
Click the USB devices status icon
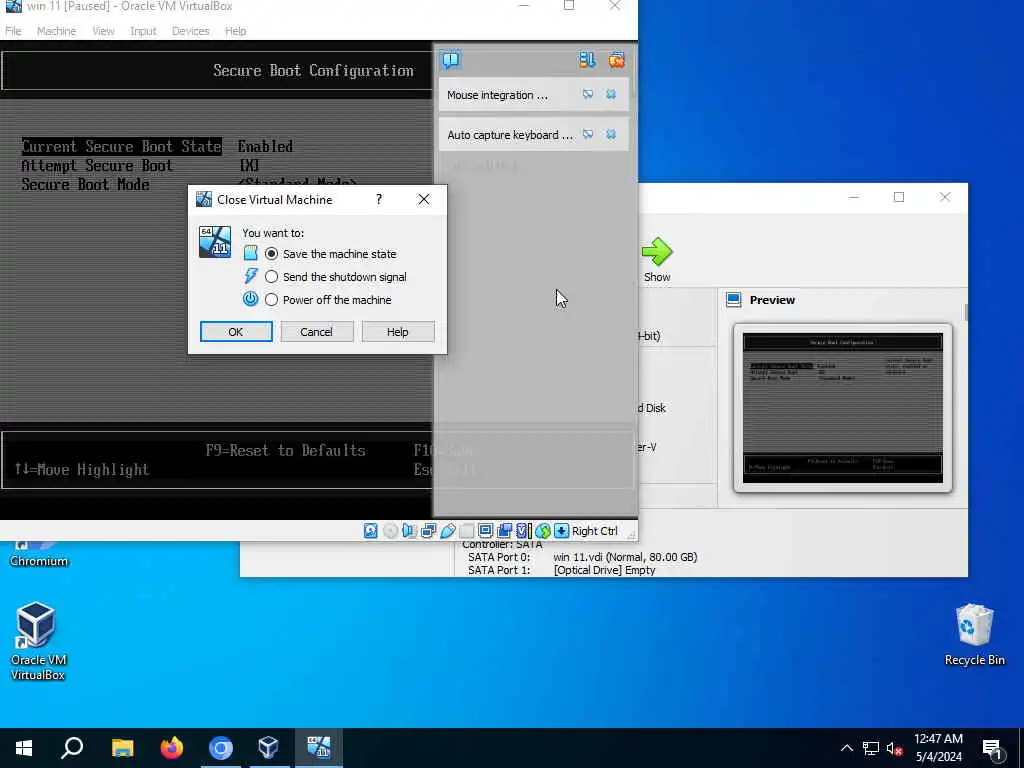click(x=447, y=531)
